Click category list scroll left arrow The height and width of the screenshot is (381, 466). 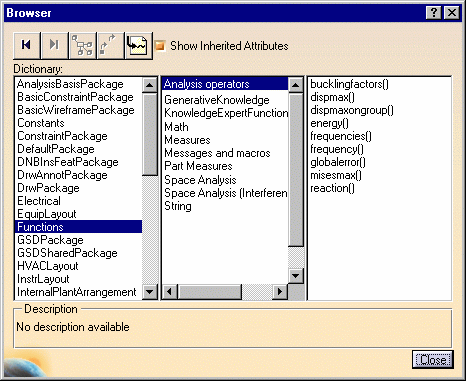click(170, 292)
